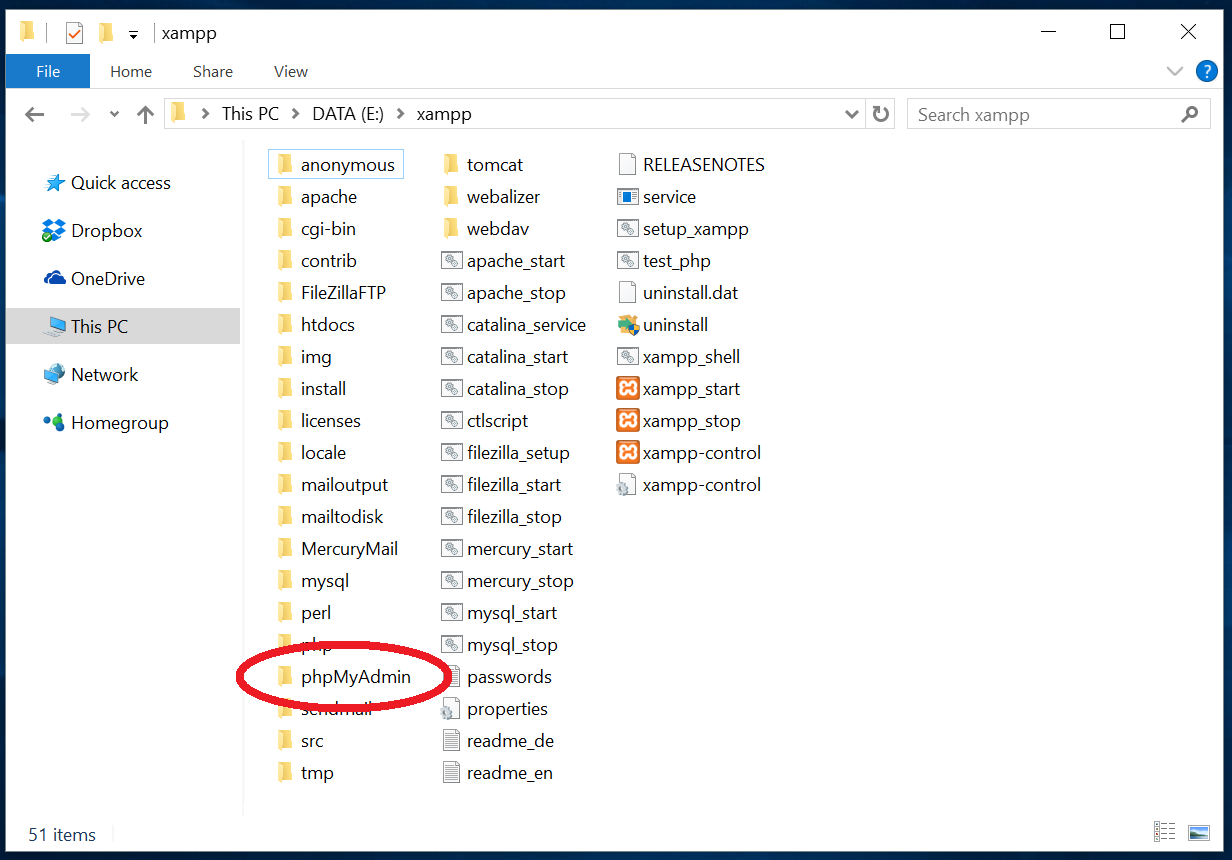Image resolution: width=1232 pixels, height=860 pixels.
Task: Select the anonymous folder
Action: point(336,165)
